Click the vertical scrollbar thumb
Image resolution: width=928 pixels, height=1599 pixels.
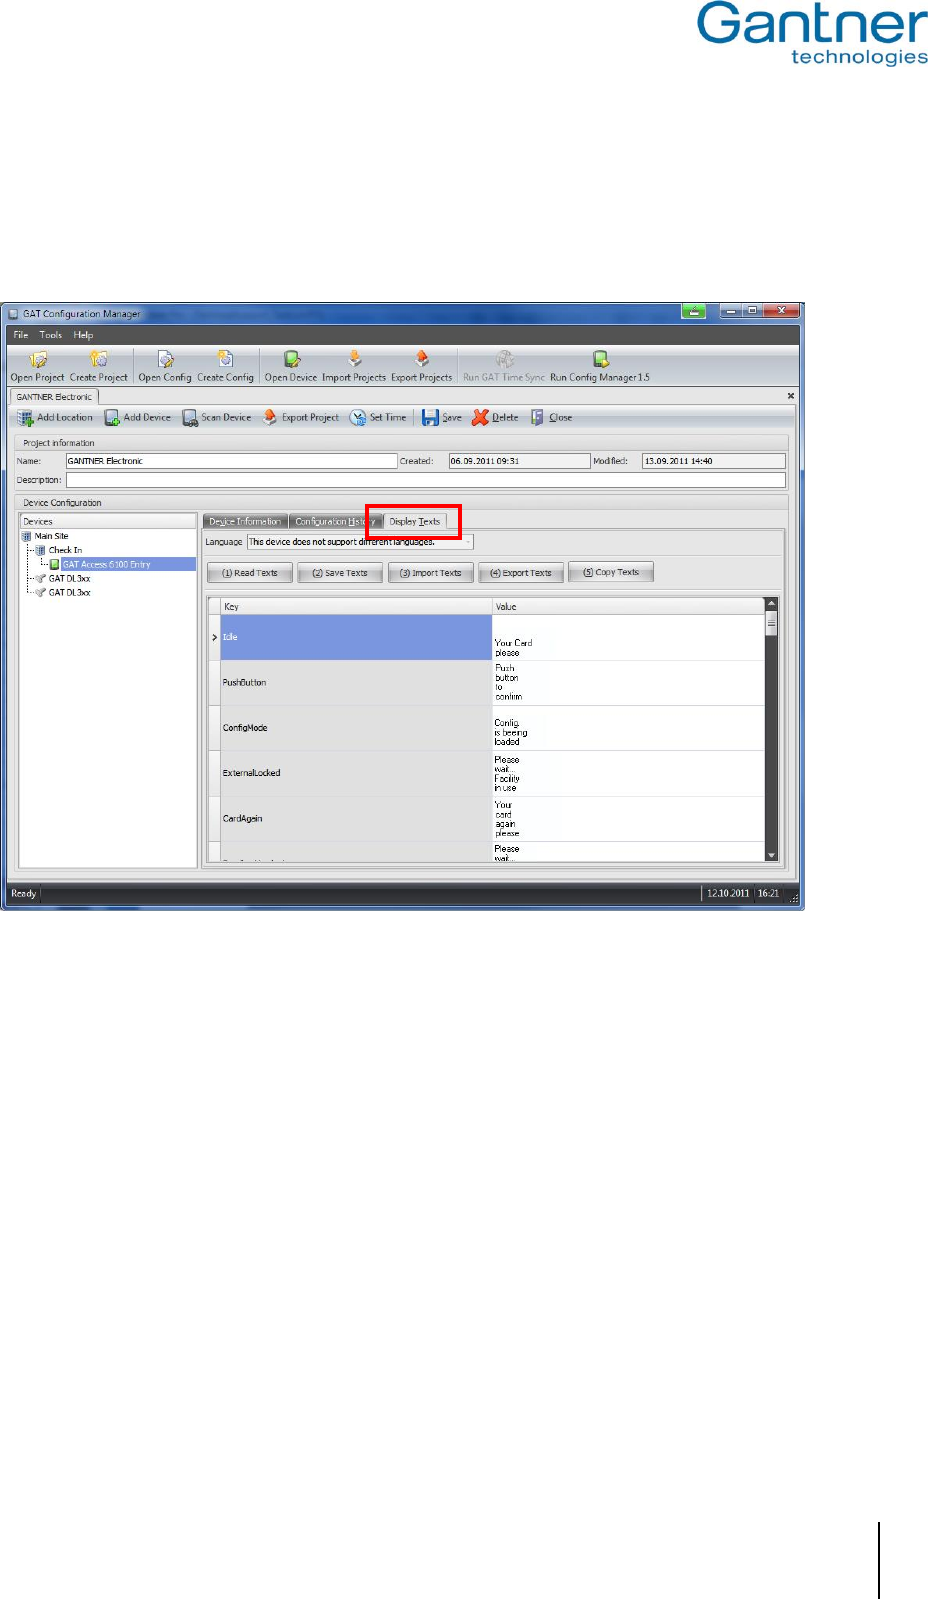tap(771, 623)
